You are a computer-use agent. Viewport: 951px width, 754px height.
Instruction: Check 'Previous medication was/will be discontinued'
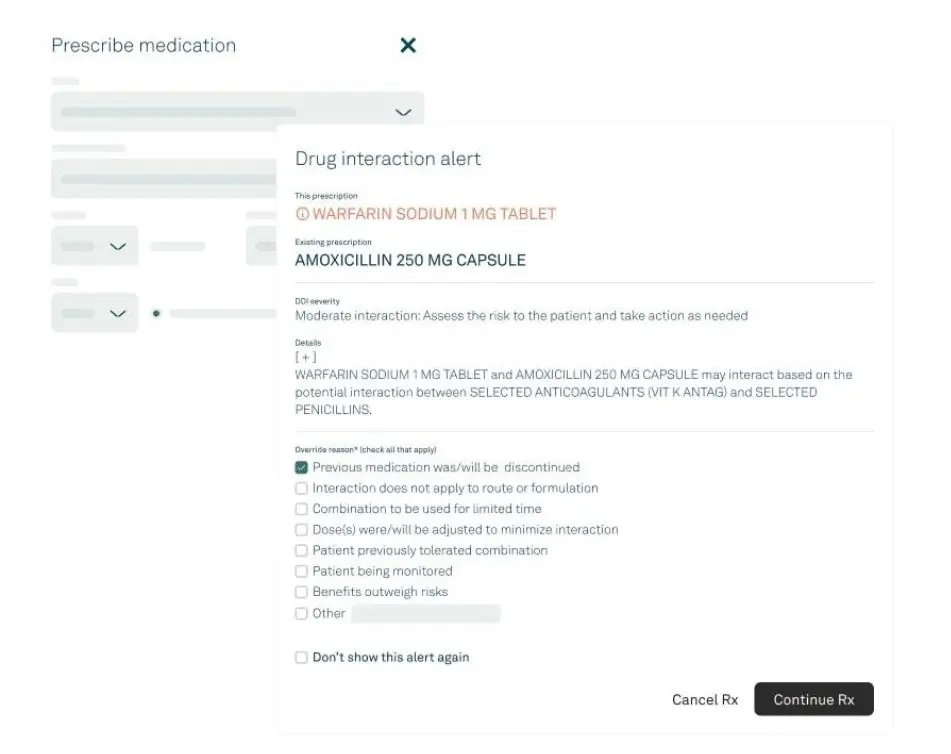(301, 467)
